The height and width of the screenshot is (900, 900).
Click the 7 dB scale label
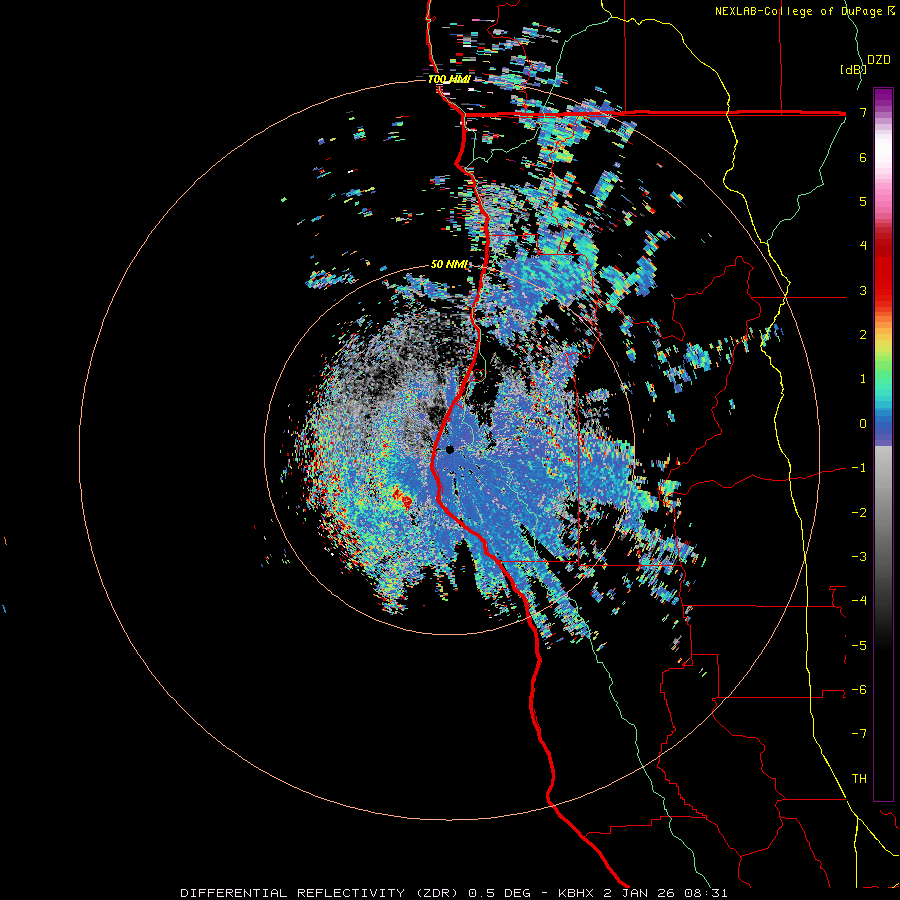click(863, 112)
